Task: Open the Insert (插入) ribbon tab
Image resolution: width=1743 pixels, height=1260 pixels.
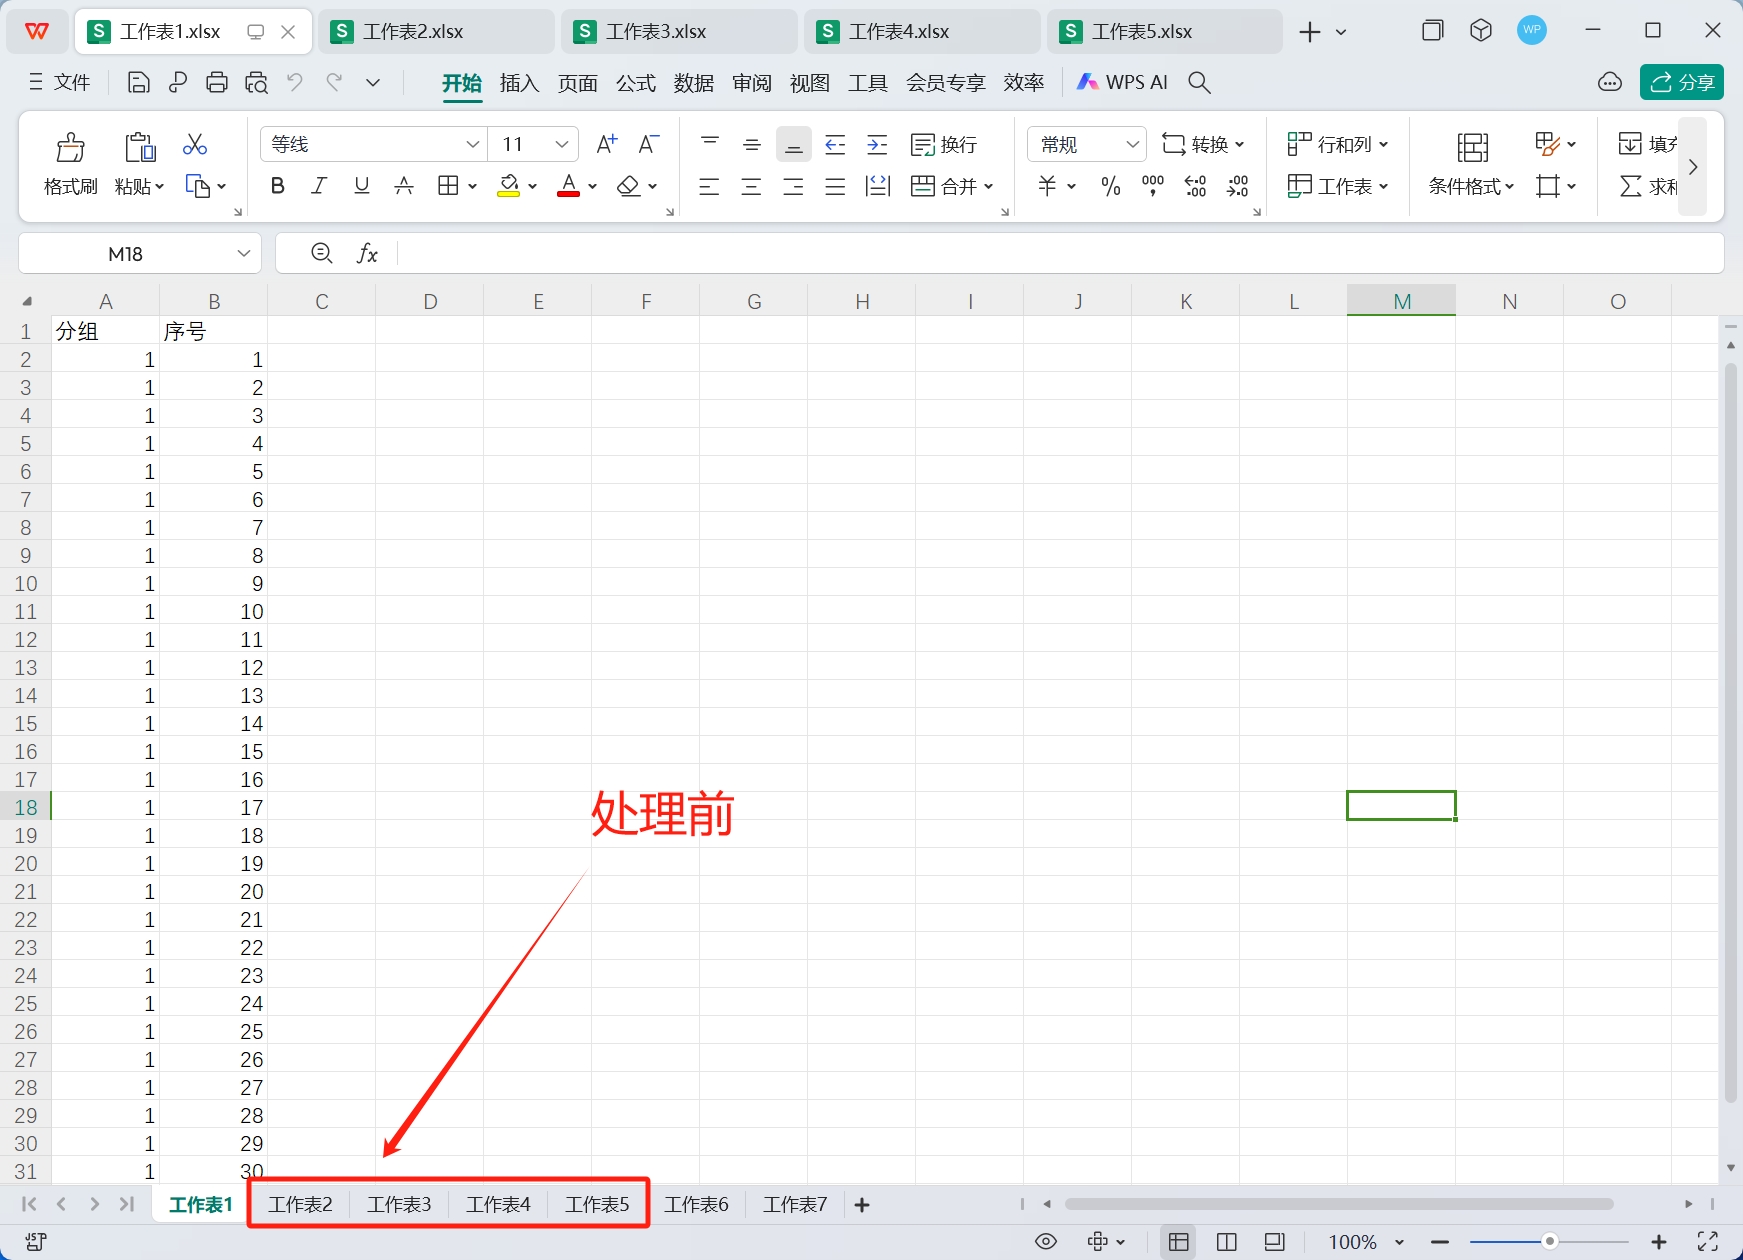Action: 520,83
